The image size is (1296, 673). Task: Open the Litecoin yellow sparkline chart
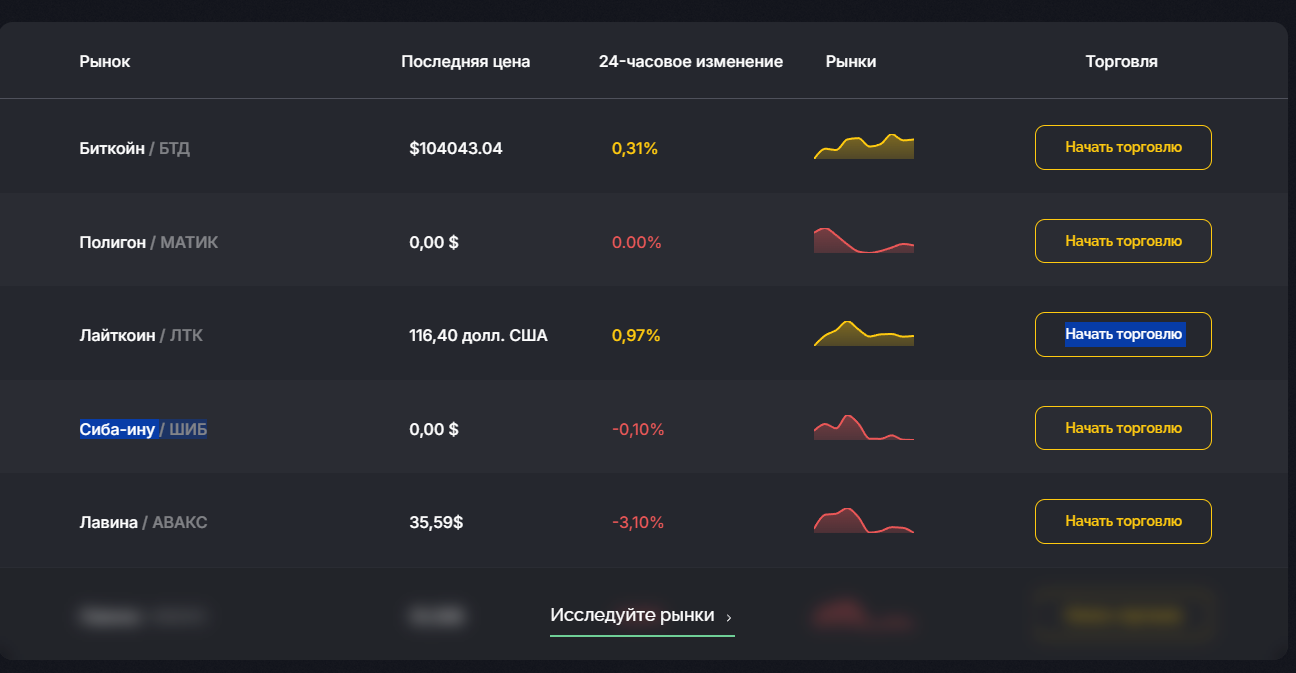point(864,334)
